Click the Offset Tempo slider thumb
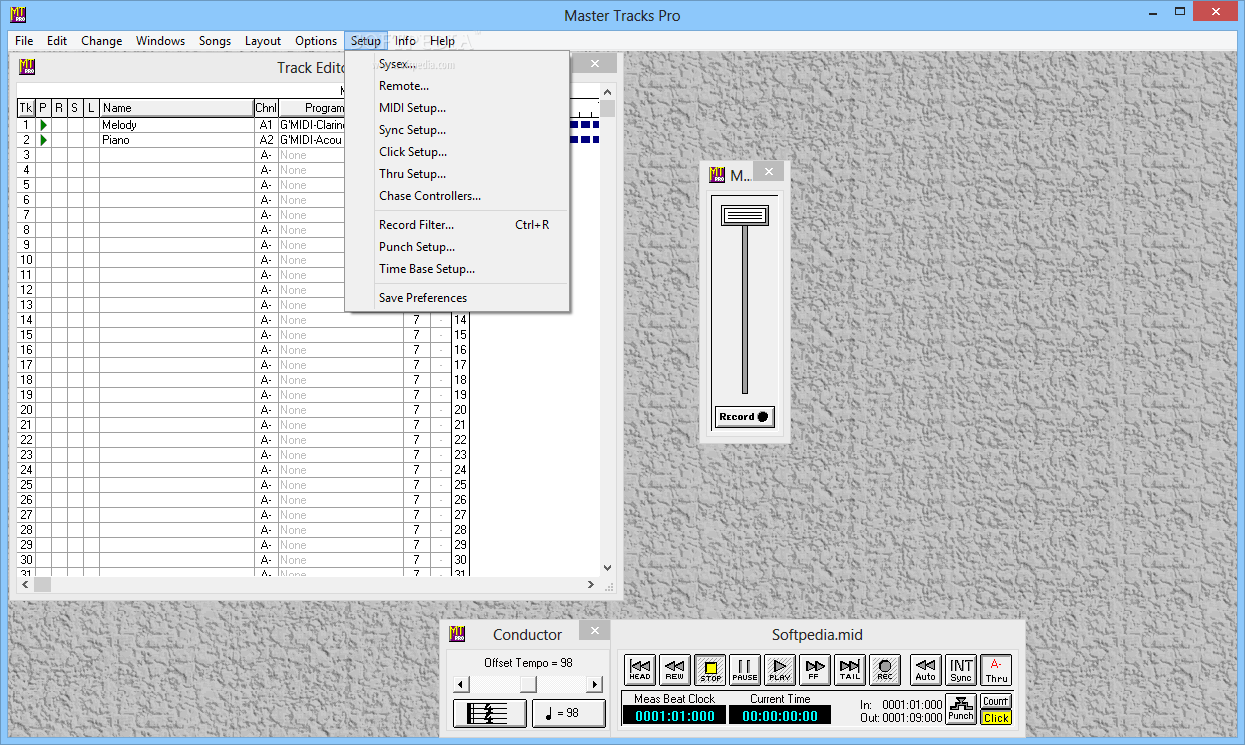The image size is (1245, 745). pos(528,684)
